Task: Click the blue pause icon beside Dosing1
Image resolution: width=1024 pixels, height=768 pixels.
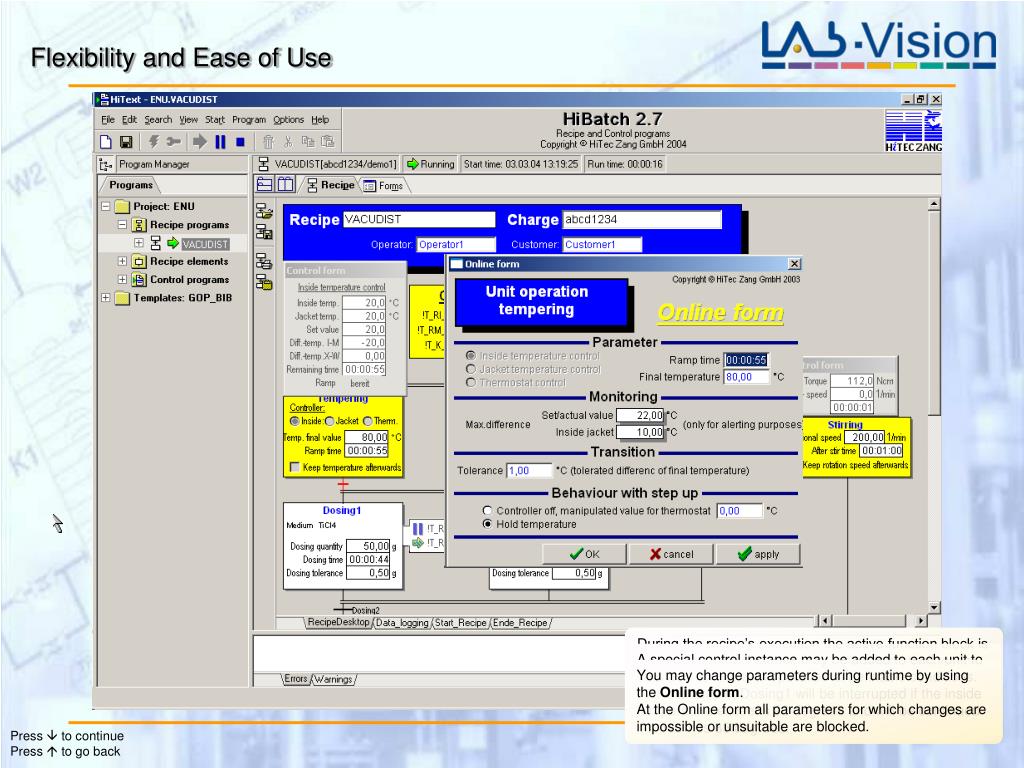Action: pos(418,529)
